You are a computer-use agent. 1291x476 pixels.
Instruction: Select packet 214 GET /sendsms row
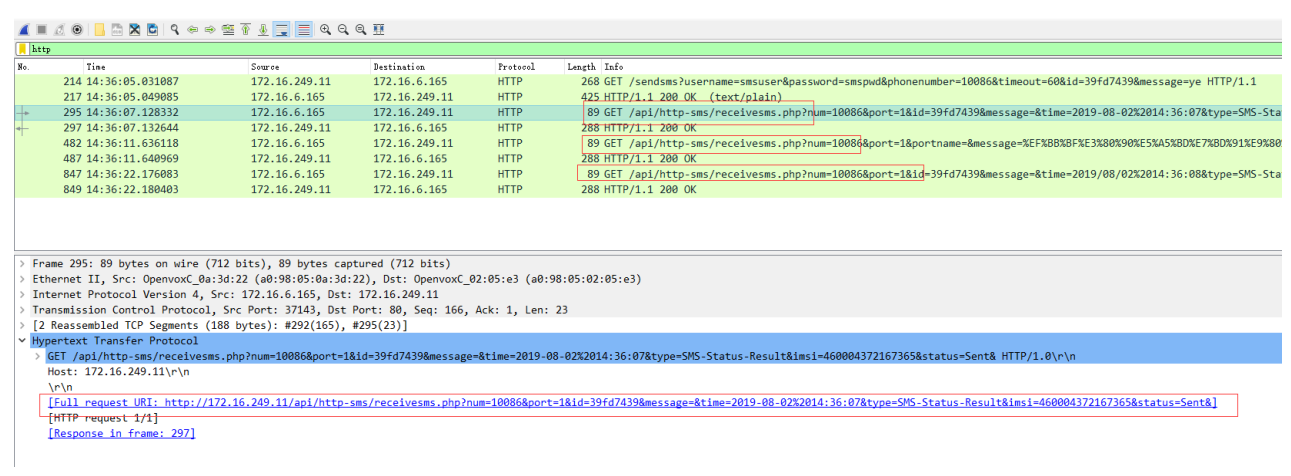coord(648,81)
